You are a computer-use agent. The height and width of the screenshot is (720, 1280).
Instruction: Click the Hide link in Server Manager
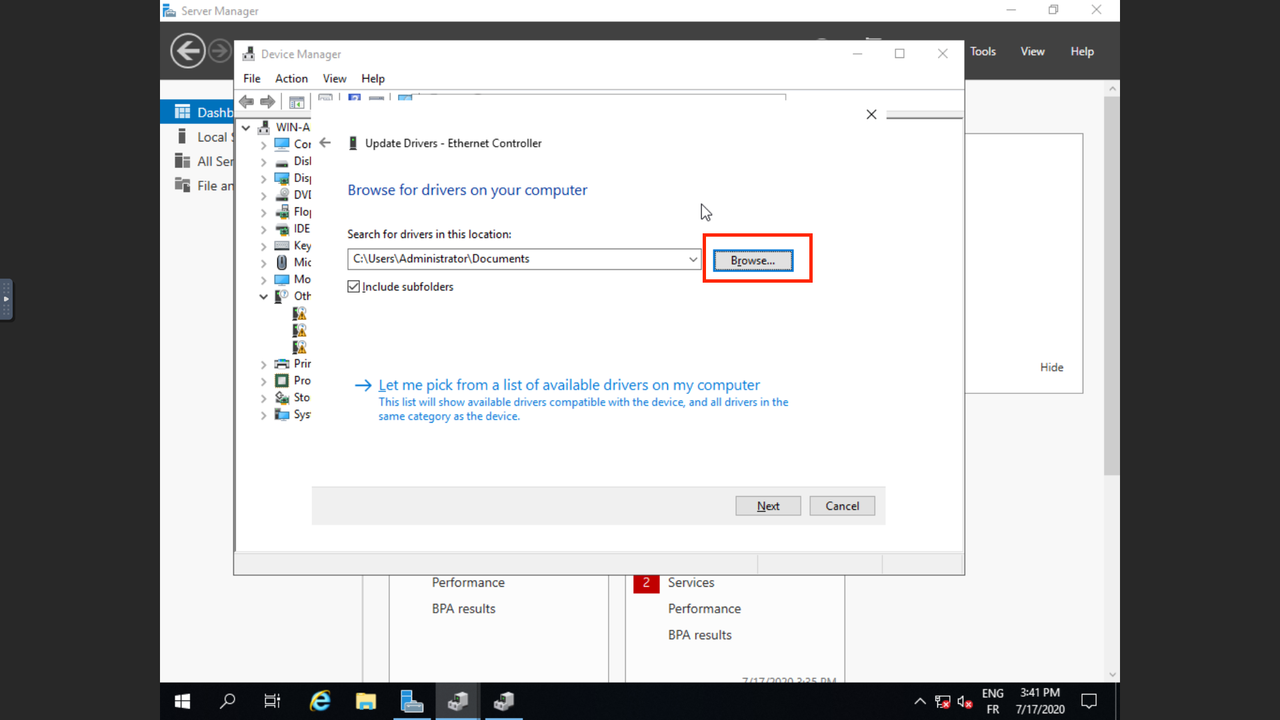(x=1052, y=367)
